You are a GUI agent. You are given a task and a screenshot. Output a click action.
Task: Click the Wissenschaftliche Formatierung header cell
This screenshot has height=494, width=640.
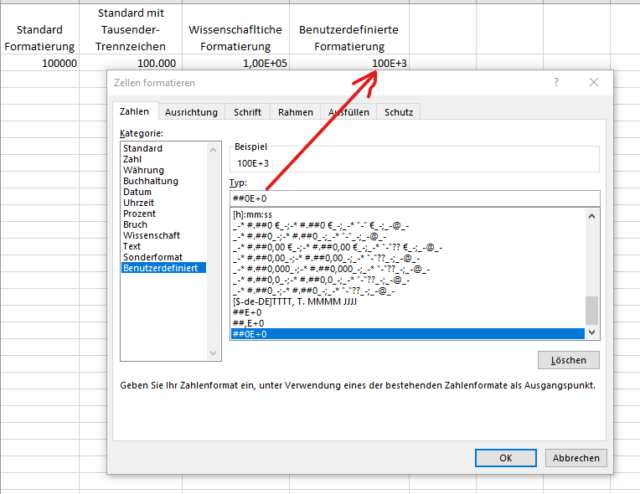tap(236, 29)
